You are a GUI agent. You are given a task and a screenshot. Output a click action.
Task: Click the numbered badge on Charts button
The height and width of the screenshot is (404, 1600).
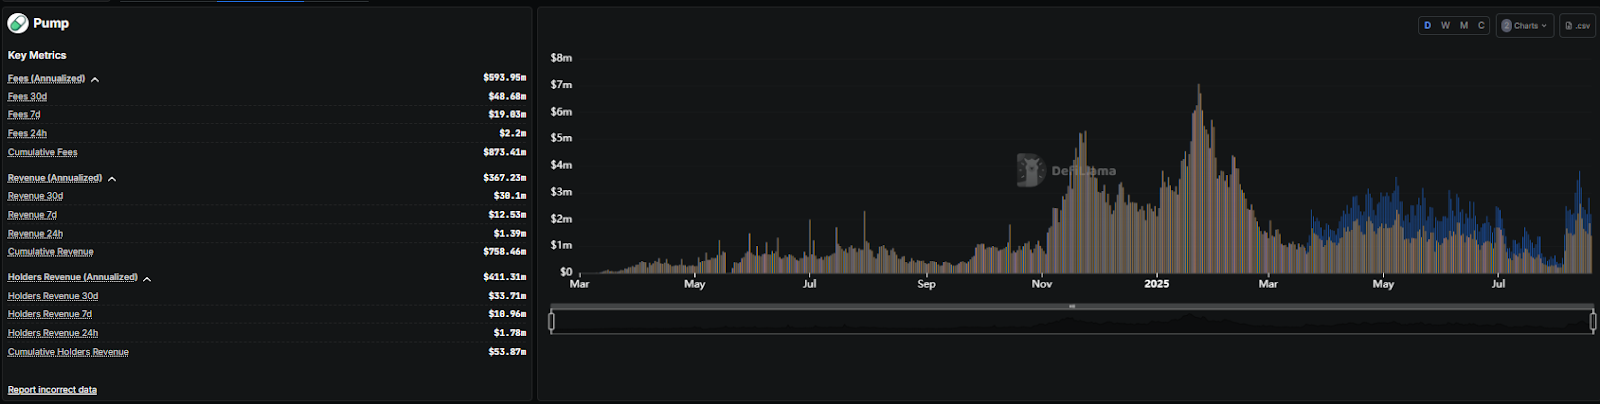[1506, 26]
